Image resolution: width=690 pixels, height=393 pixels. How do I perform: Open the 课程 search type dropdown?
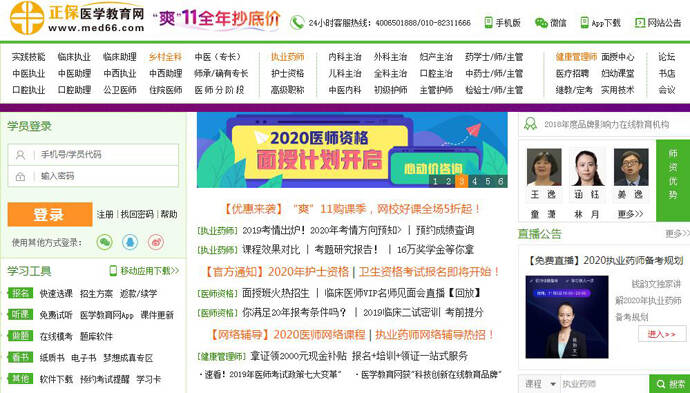pyautogui.click(x=540, y=384)
